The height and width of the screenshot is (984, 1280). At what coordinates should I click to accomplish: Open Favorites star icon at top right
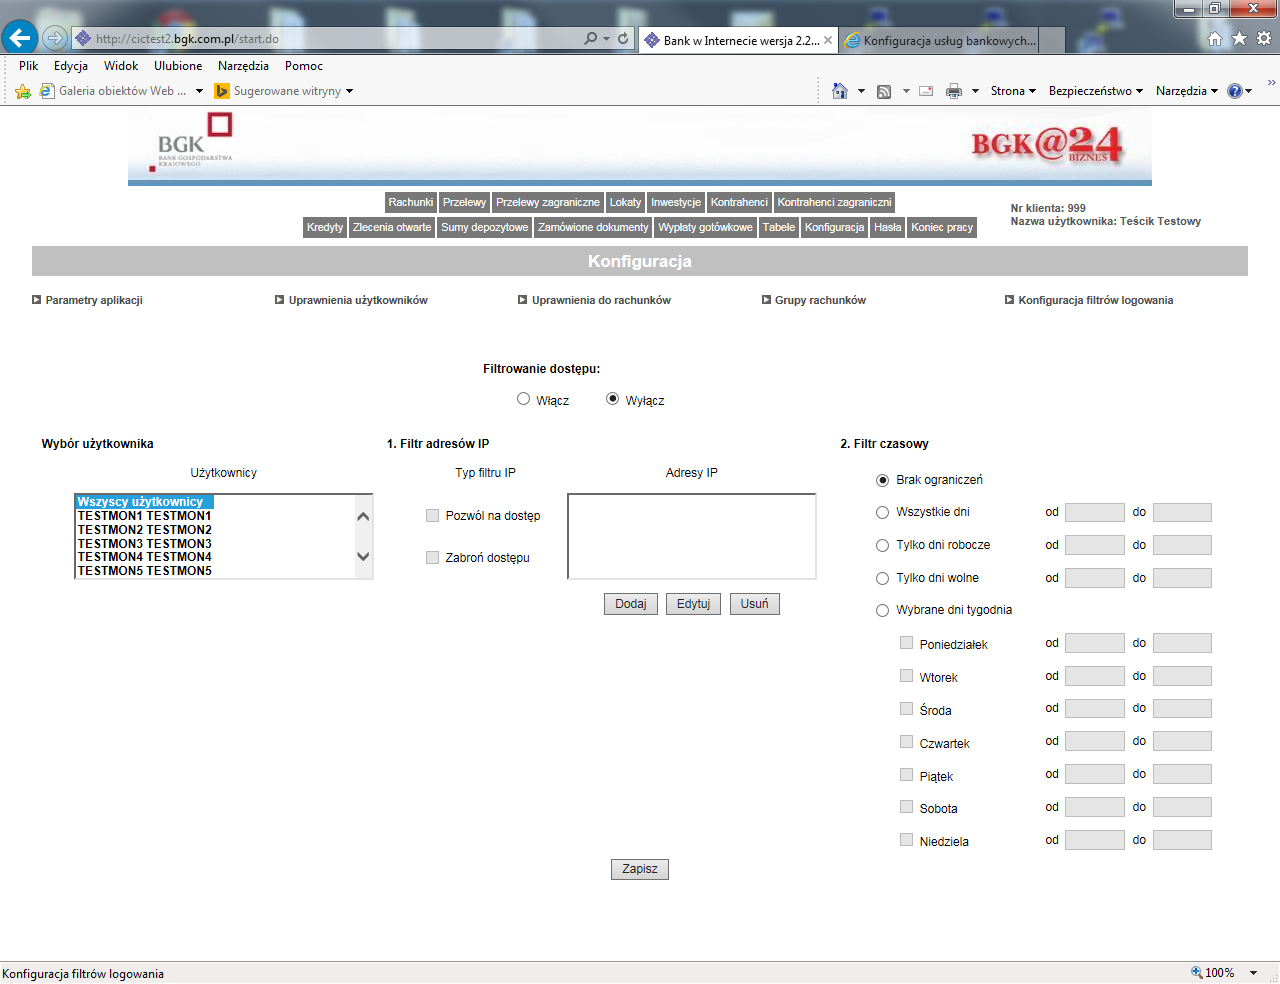pyautogui.click(x=1239, y=38)
